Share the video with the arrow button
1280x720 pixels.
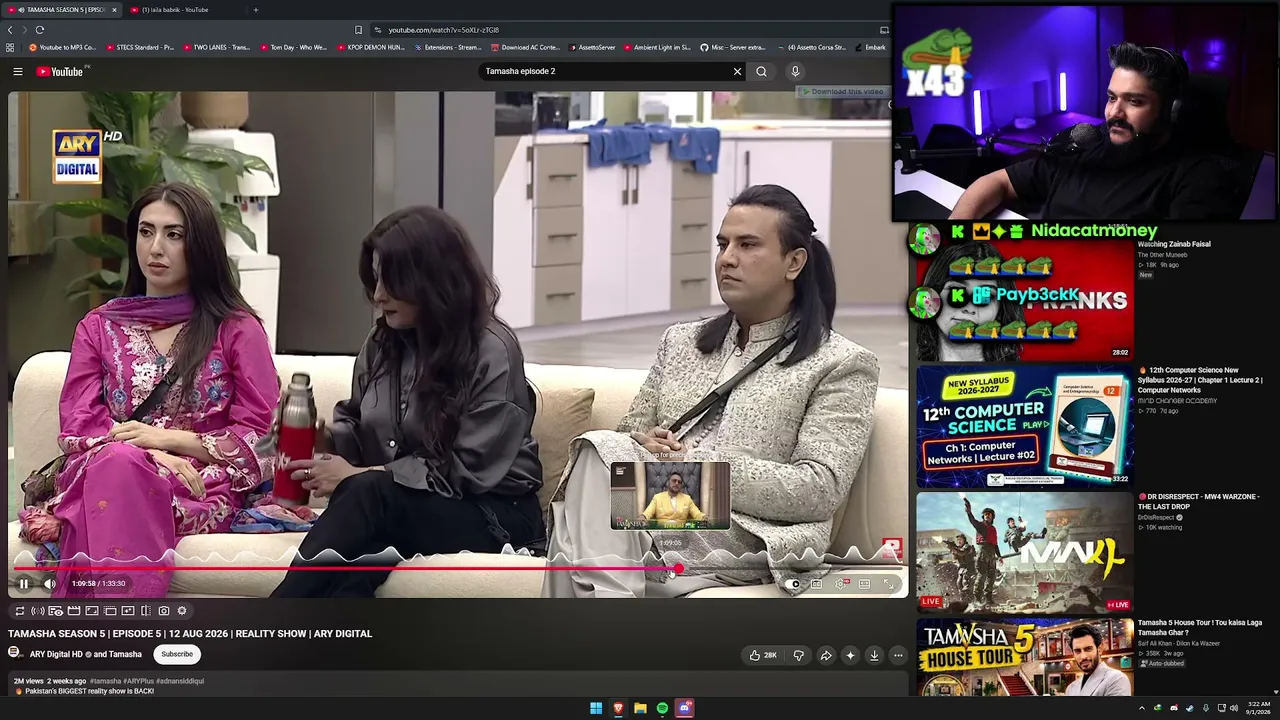coord(826,656)
